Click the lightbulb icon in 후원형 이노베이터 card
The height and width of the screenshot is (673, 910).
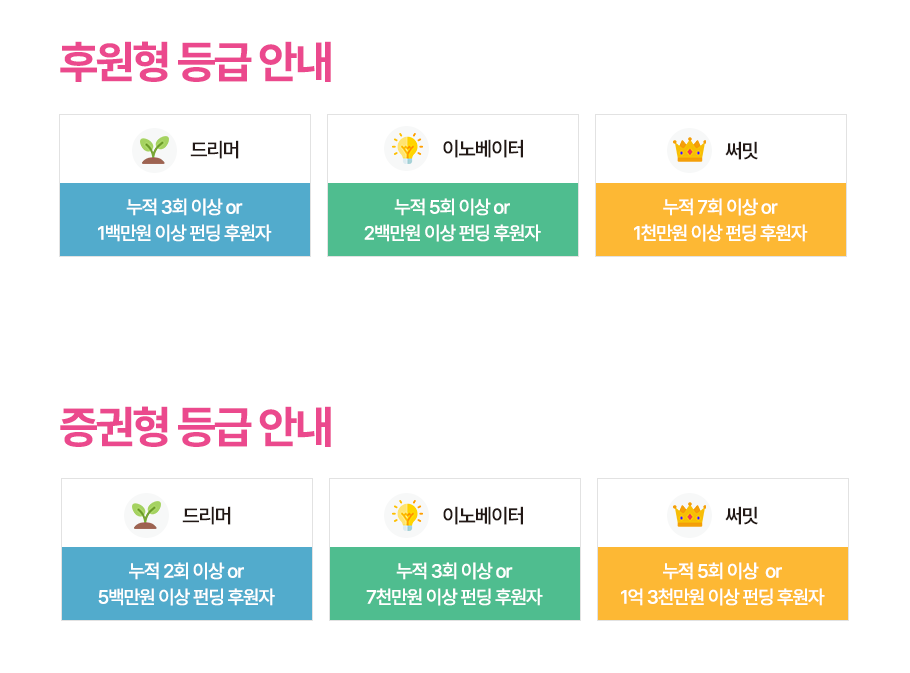click(x=406, y=149)
